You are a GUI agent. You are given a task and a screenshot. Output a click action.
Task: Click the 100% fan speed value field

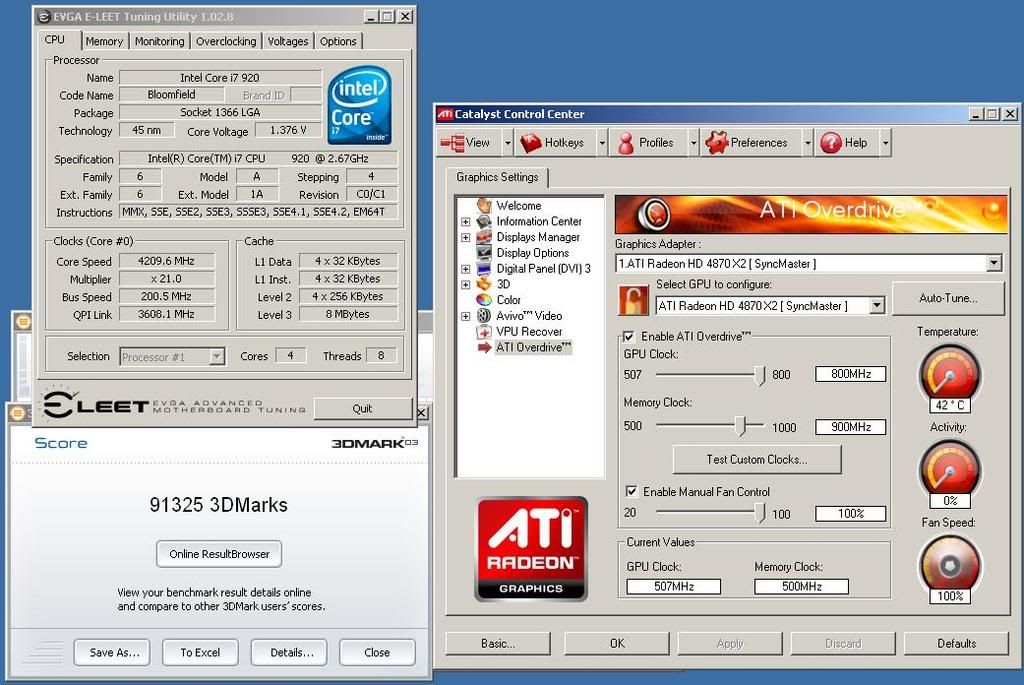click(x=850, y=514)
